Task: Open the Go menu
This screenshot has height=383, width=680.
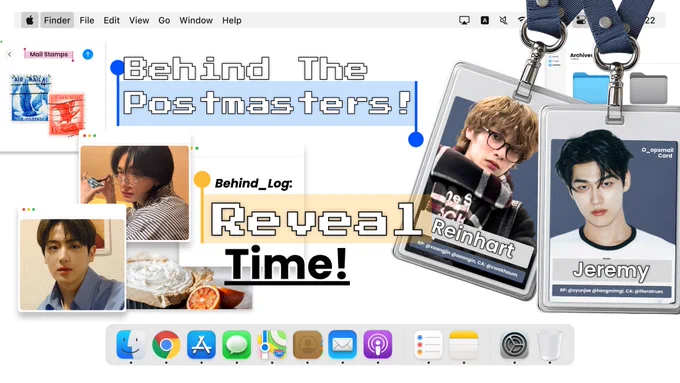Action: [x=164, y=20]
